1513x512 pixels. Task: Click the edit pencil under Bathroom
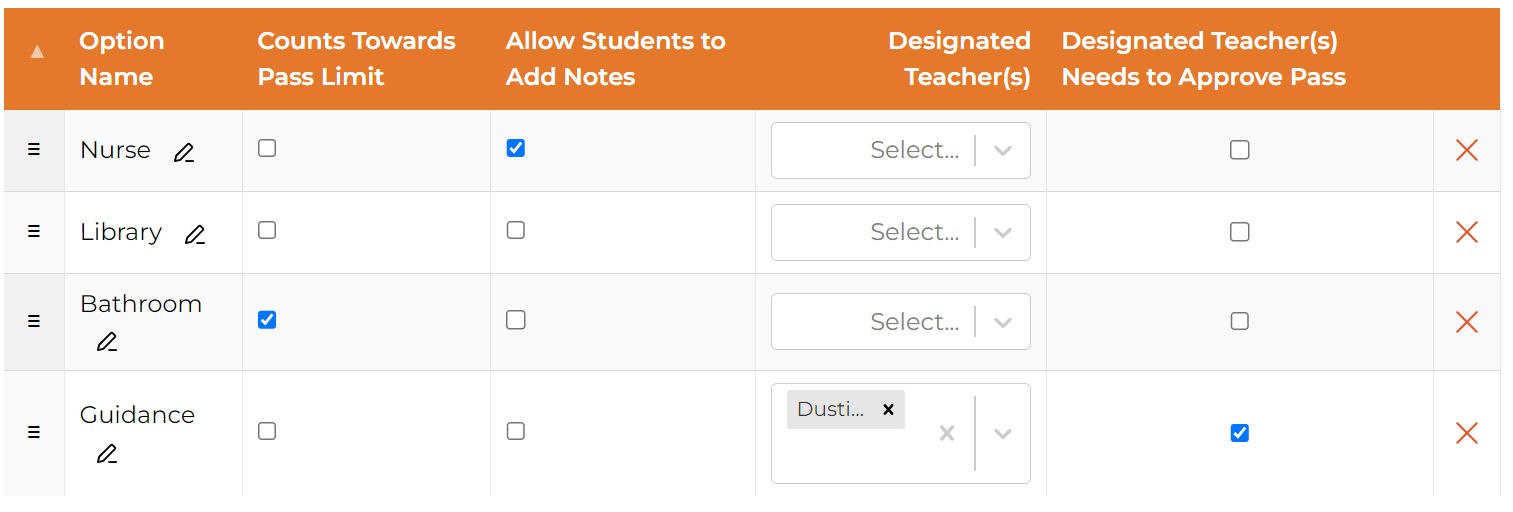[x=107, y=342]
